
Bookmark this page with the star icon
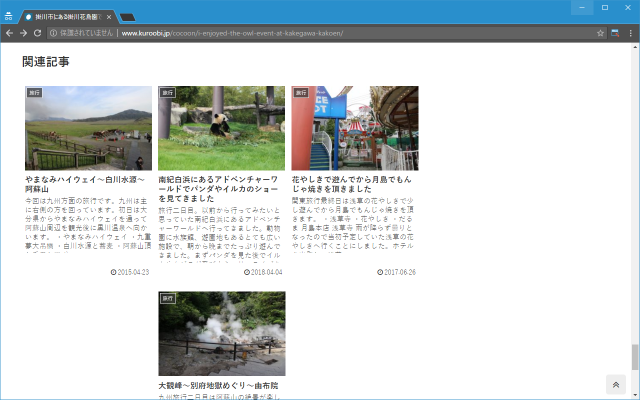click(601, 33)
